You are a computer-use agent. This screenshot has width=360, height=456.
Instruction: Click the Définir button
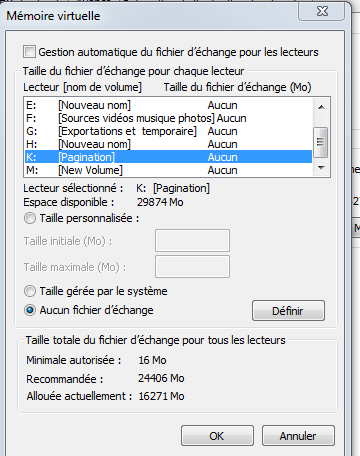pos(288,311)
